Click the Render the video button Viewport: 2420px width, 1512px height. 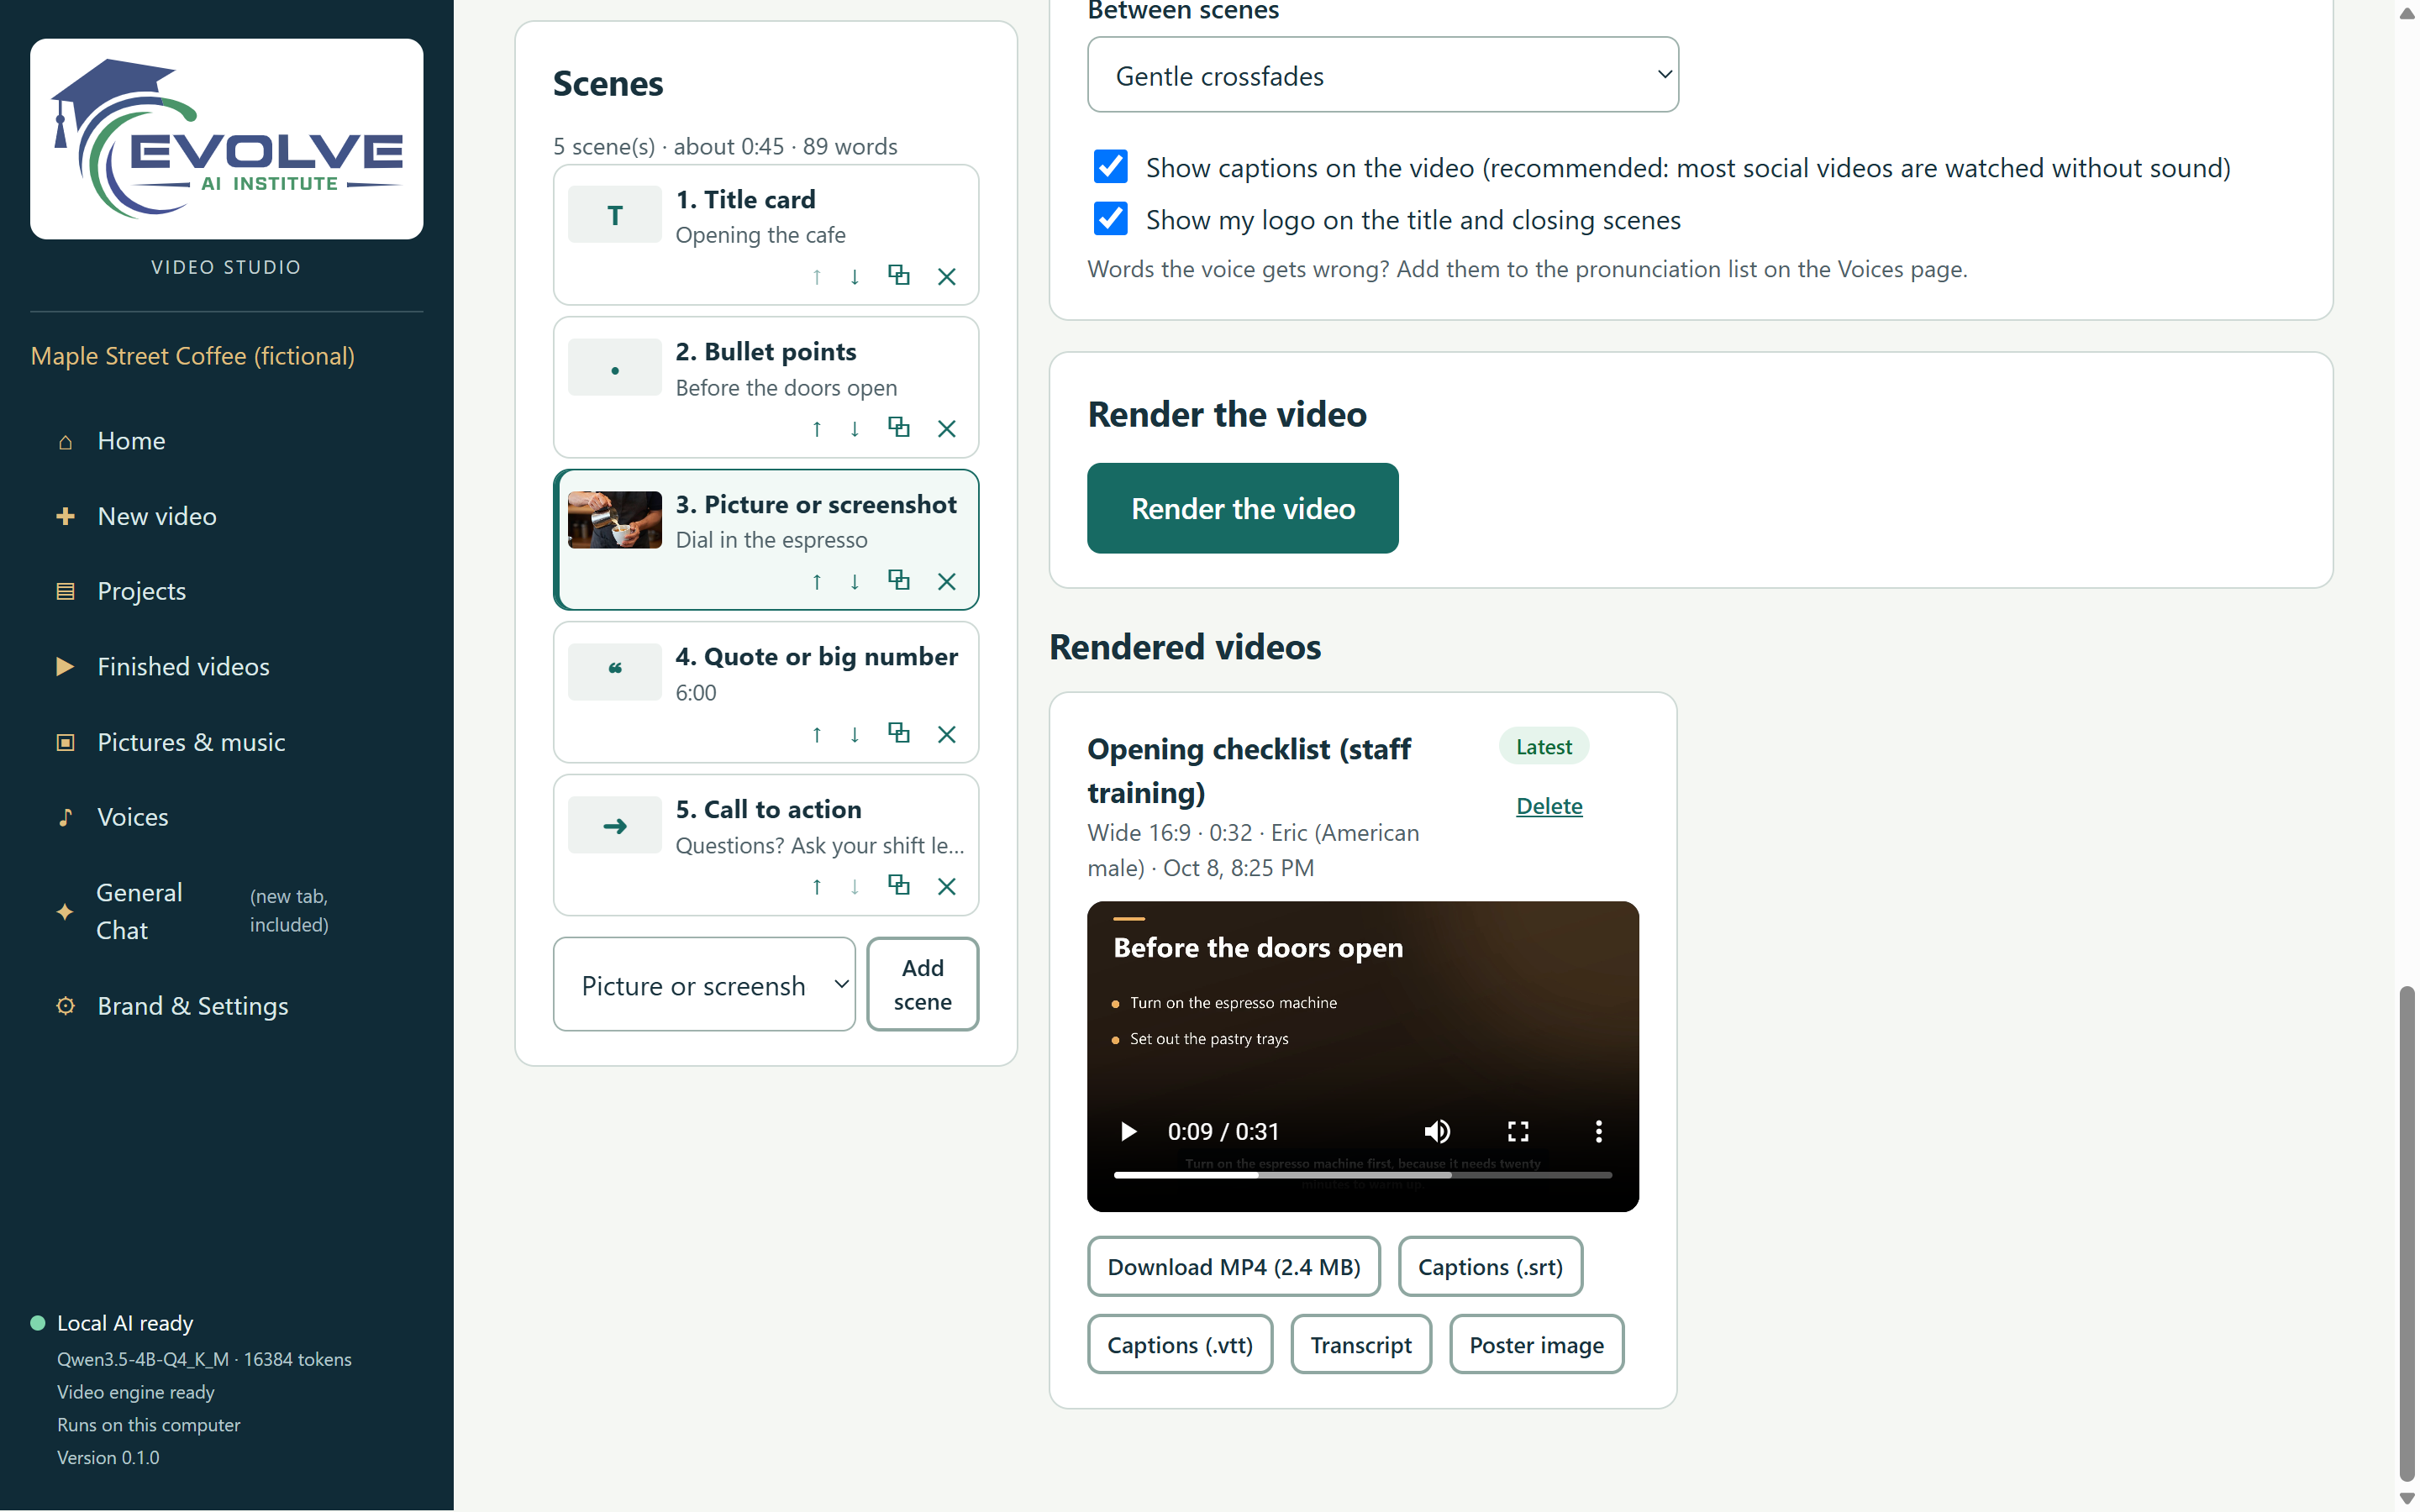pyautogui.click(x=1242, y=508)
